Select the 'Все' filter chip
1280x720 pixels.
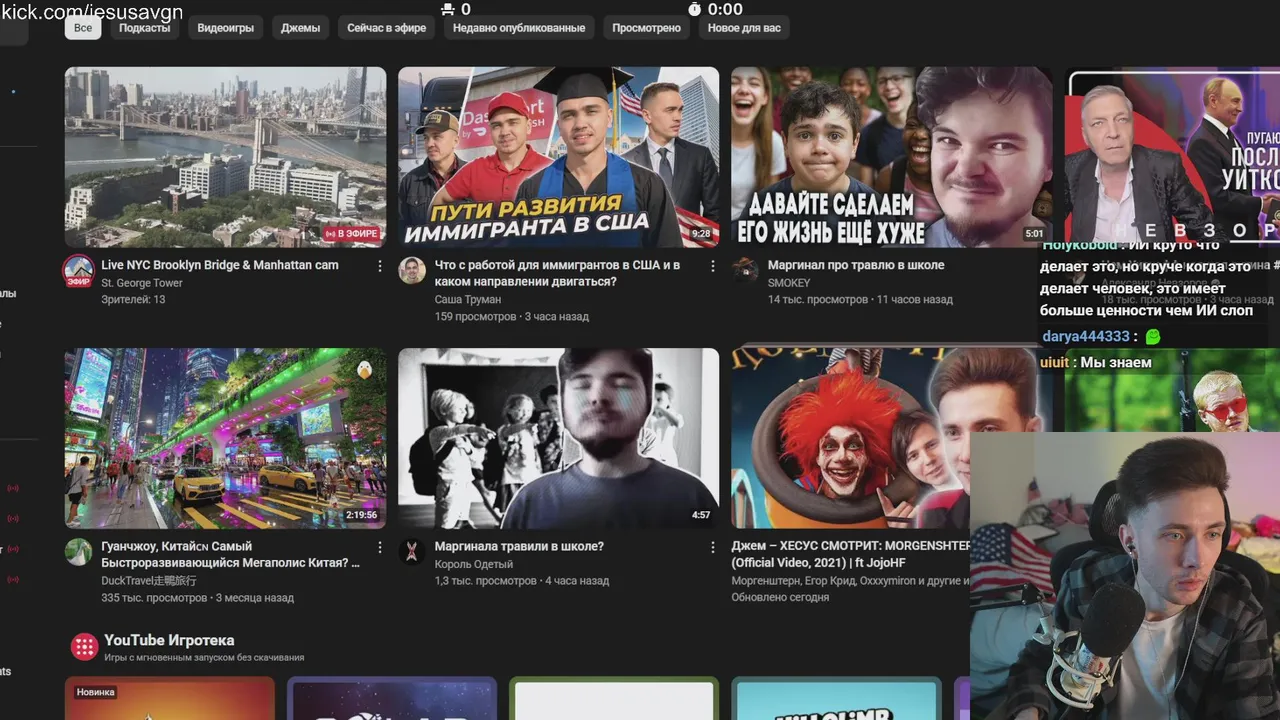tap(83, 28)
